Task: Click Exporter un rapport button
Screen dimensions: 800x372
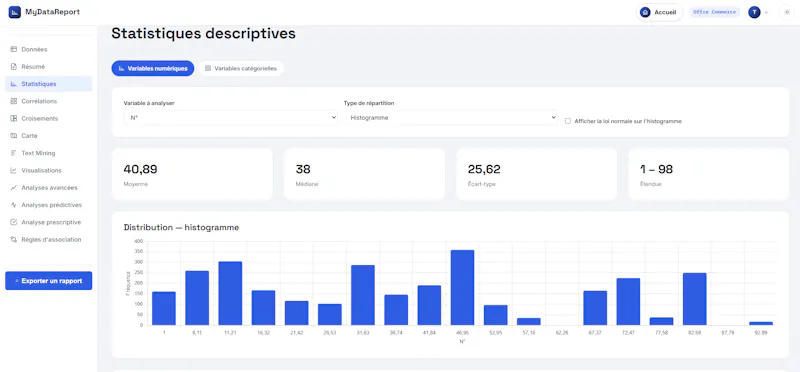Action: coord(49,281)
